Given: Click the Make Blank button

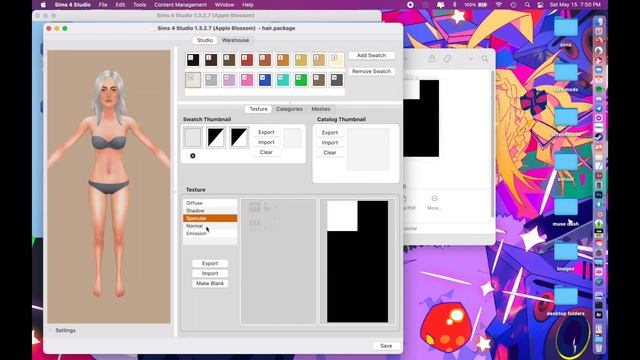Looking at the screenshot, I should [210, 283].
